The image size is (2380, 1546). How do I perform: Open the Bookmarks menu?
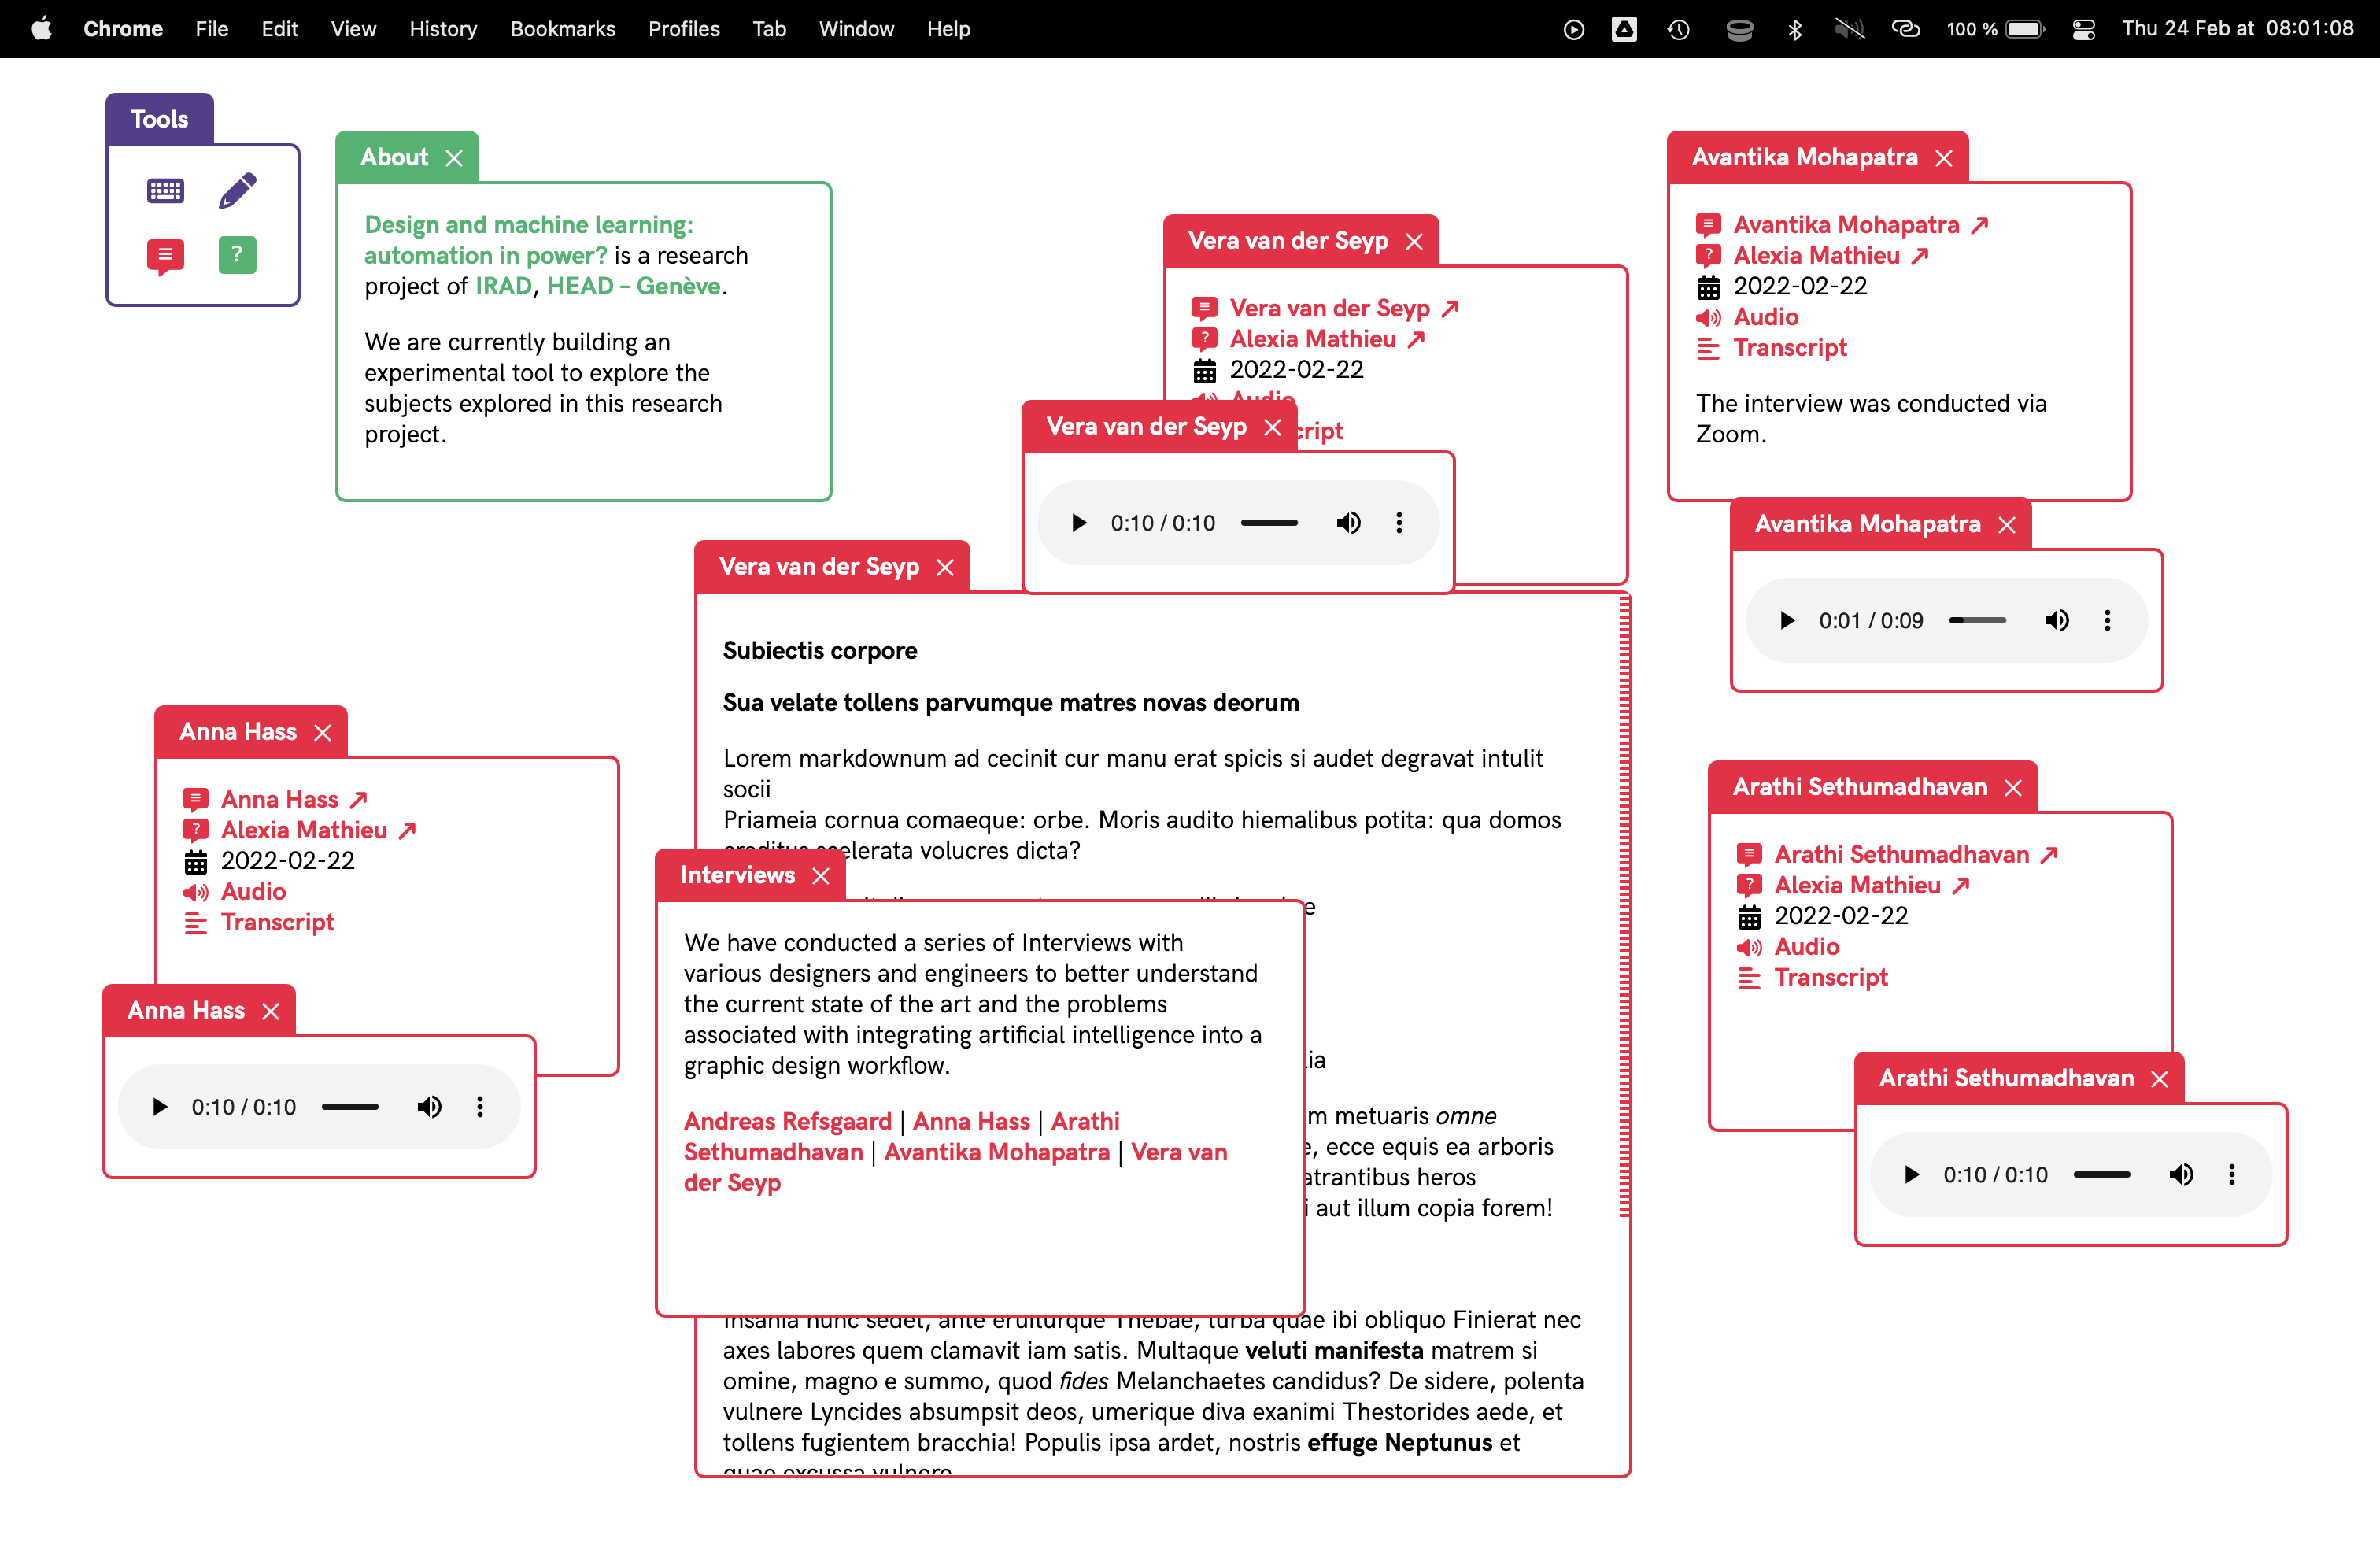point(563,29)
